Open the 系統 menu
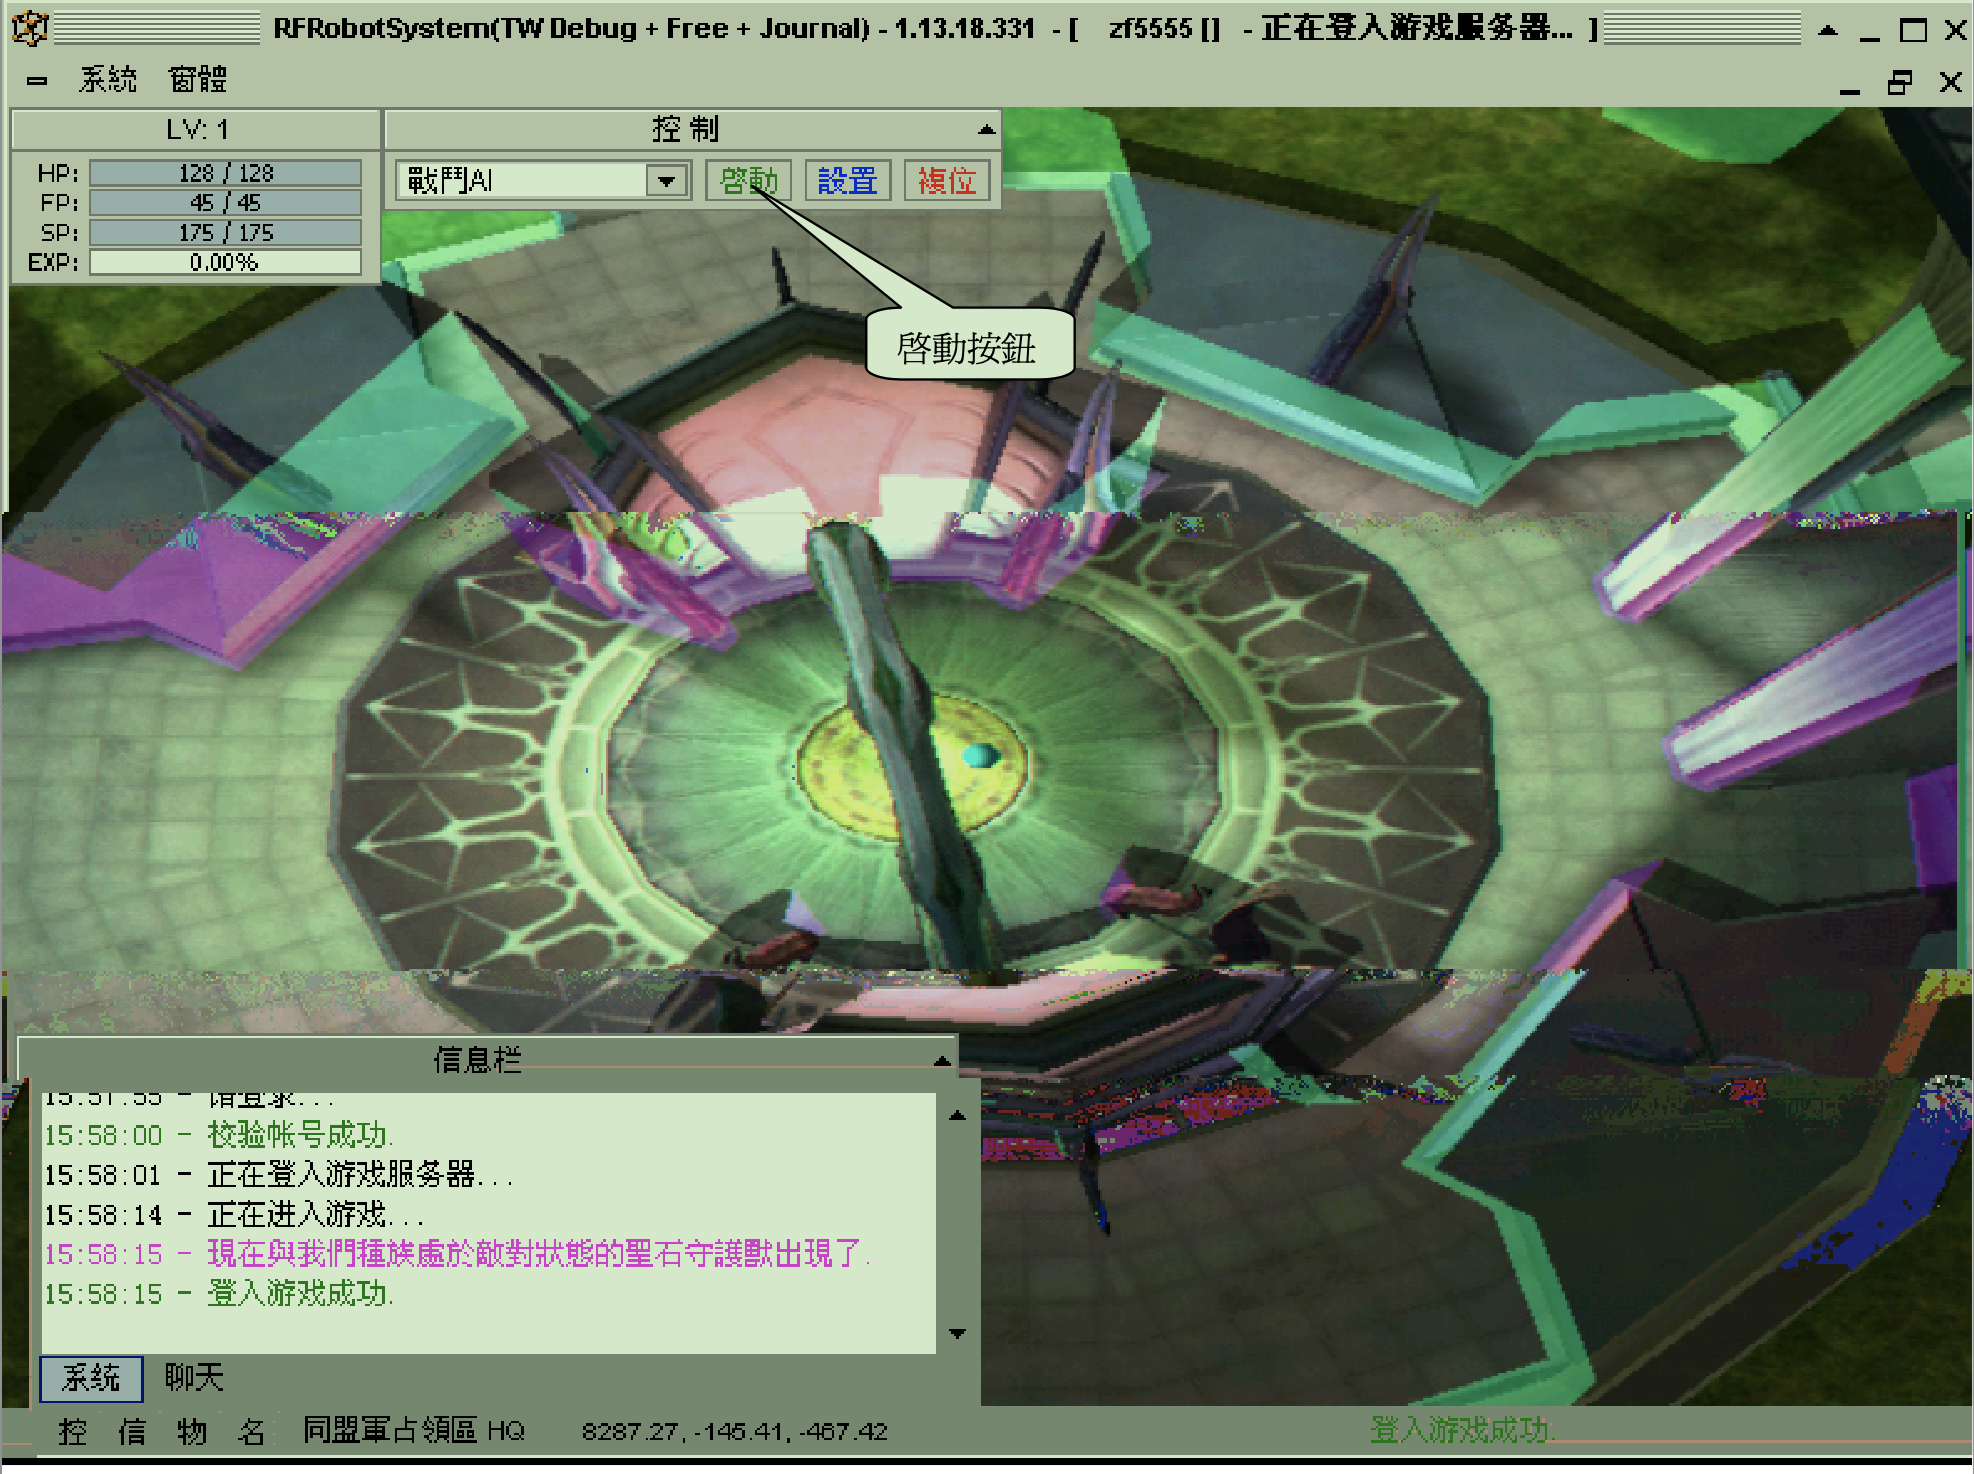This screenshot has width=1974, height=1474. coord(108,80)
